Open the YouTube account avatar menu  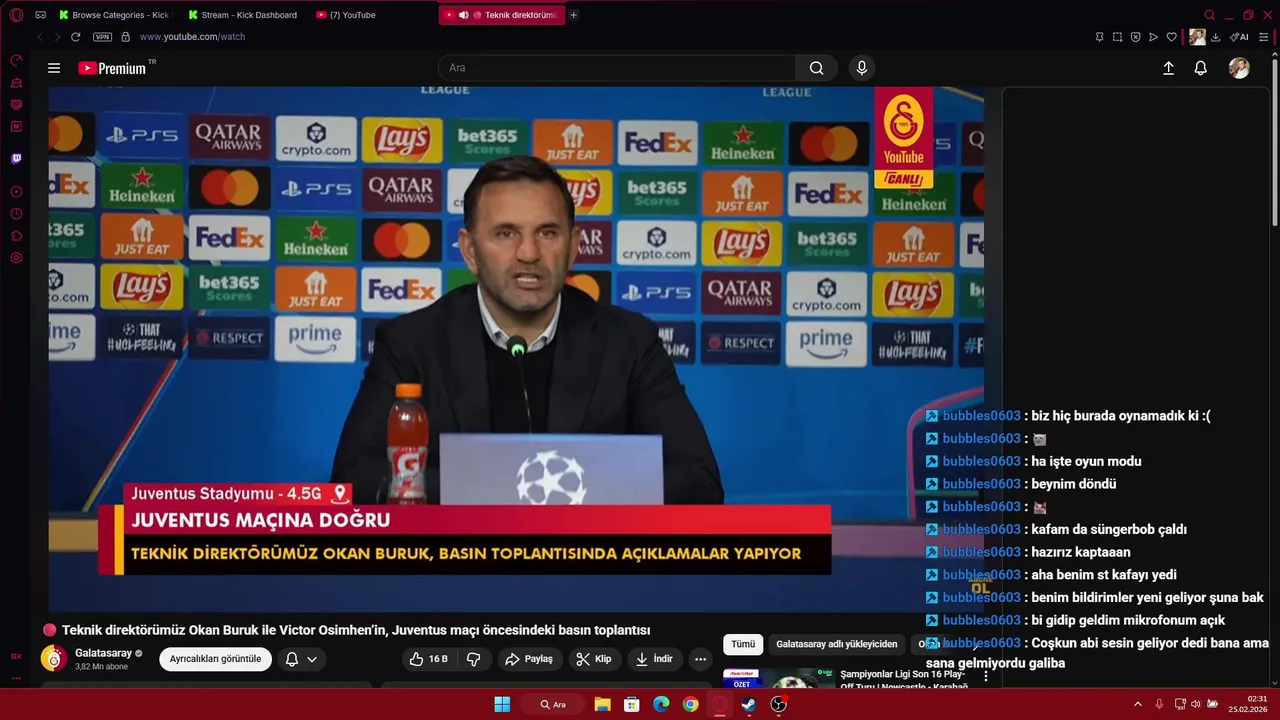click(1239, 68)
